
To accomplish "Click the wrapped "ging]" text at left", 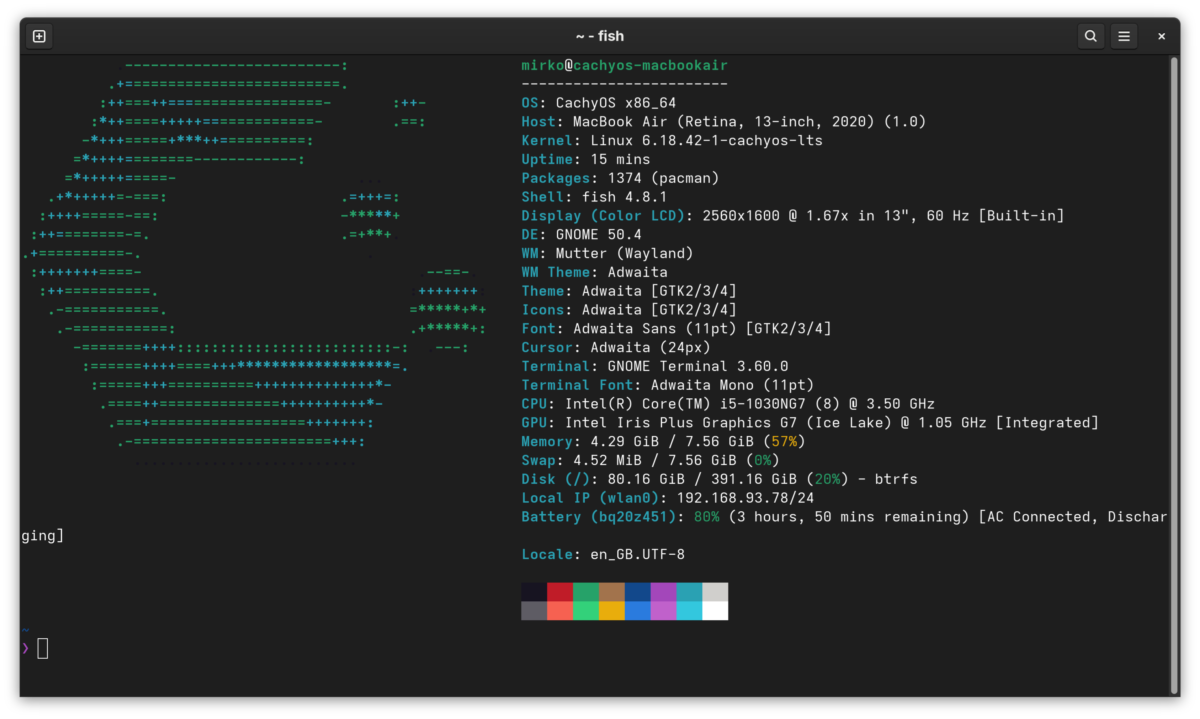I will tap(43, 535).
